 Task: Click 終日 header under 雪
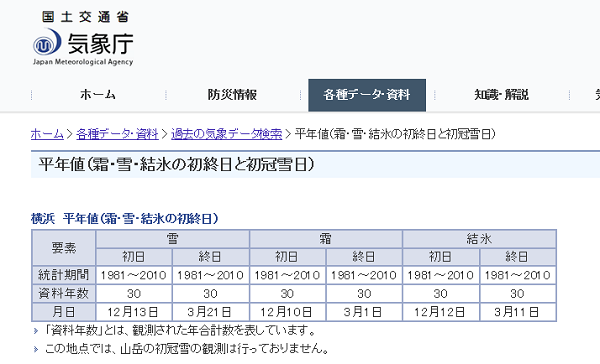pos(211,256)
